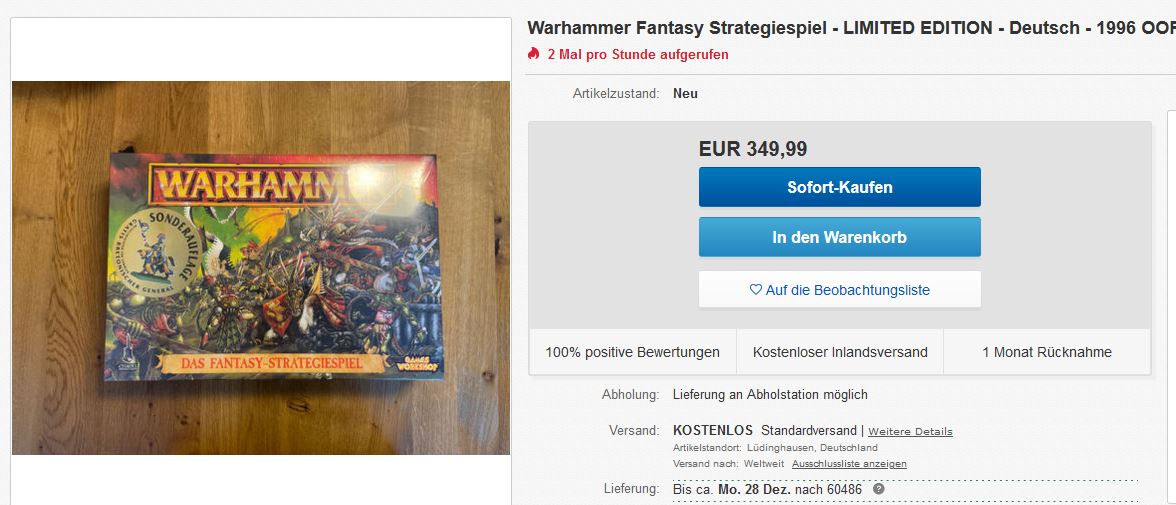Click the 1 Monat Rücknahme cell
This screenshot has width=1176, height=505.
(1047, 352)
